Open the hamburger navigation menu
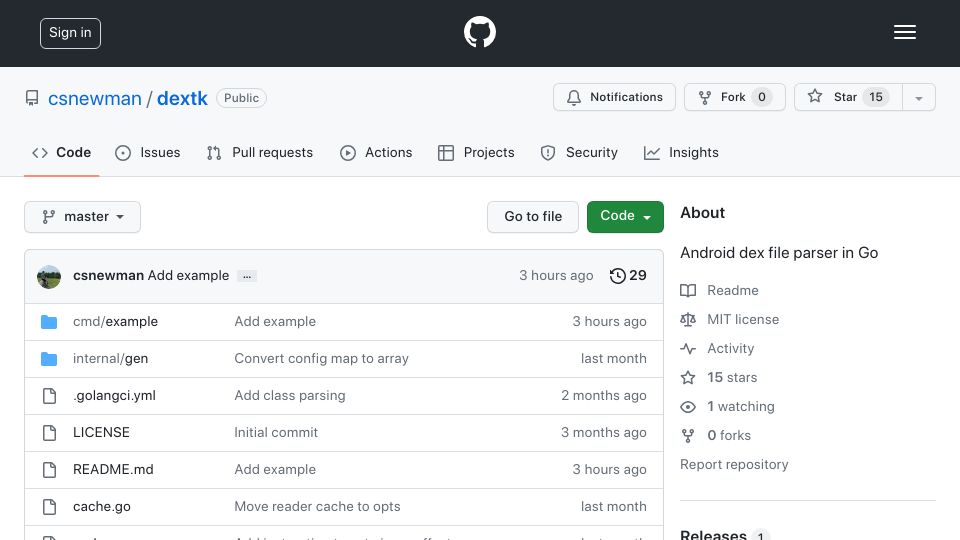The height and width of the screenshot is (540, 960). coord(904,32)
